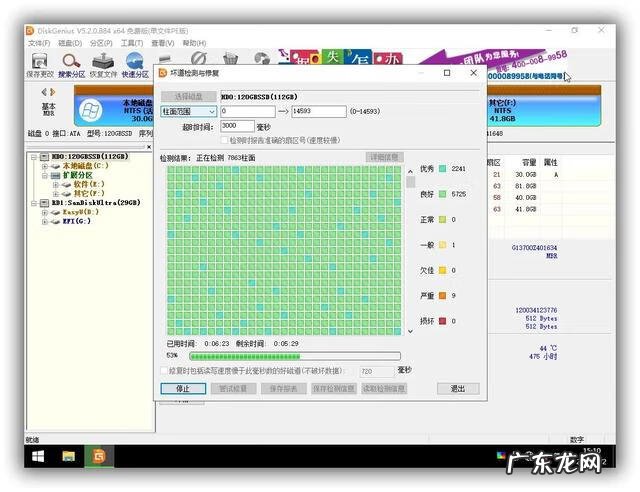Viewport: 640px width, 492px height.
Task: Expand the EFI(G:) tree node
Action: click(45, 222)
